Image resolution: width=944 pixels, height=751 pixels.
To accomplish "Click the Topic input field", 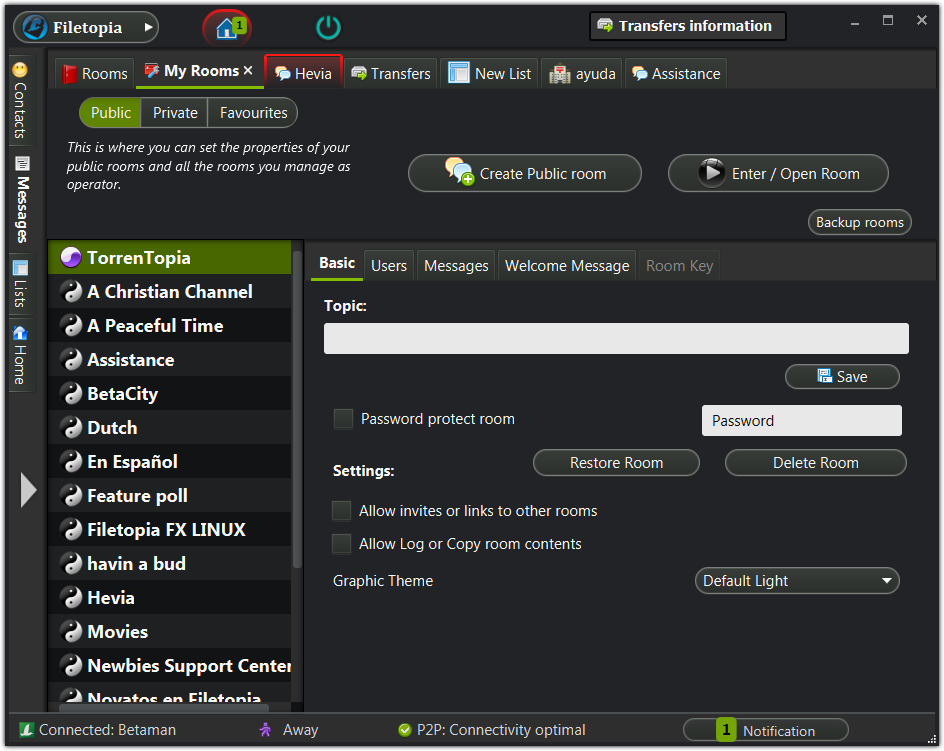I will click(616, 338).
